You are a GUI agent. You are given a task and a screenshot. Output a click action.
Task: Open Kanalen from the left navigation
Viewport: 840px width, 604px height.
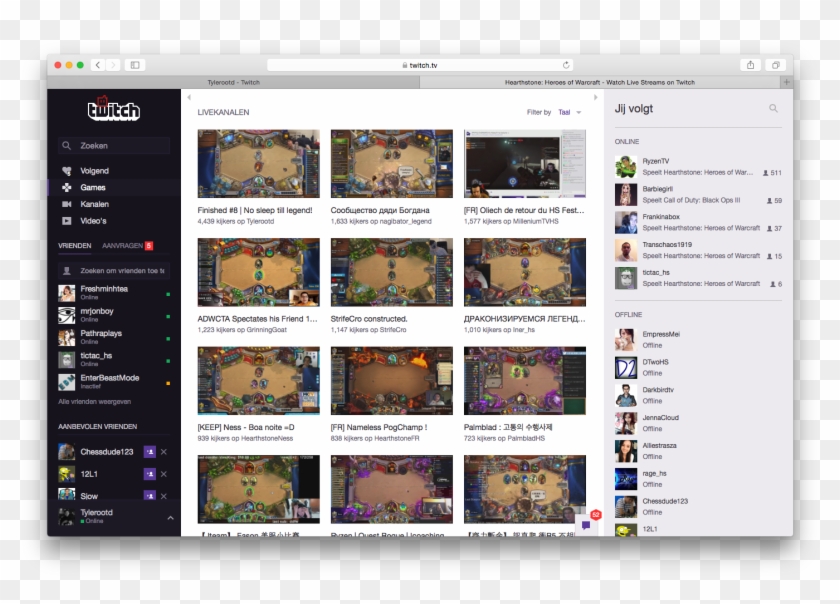tap(94, 204)
